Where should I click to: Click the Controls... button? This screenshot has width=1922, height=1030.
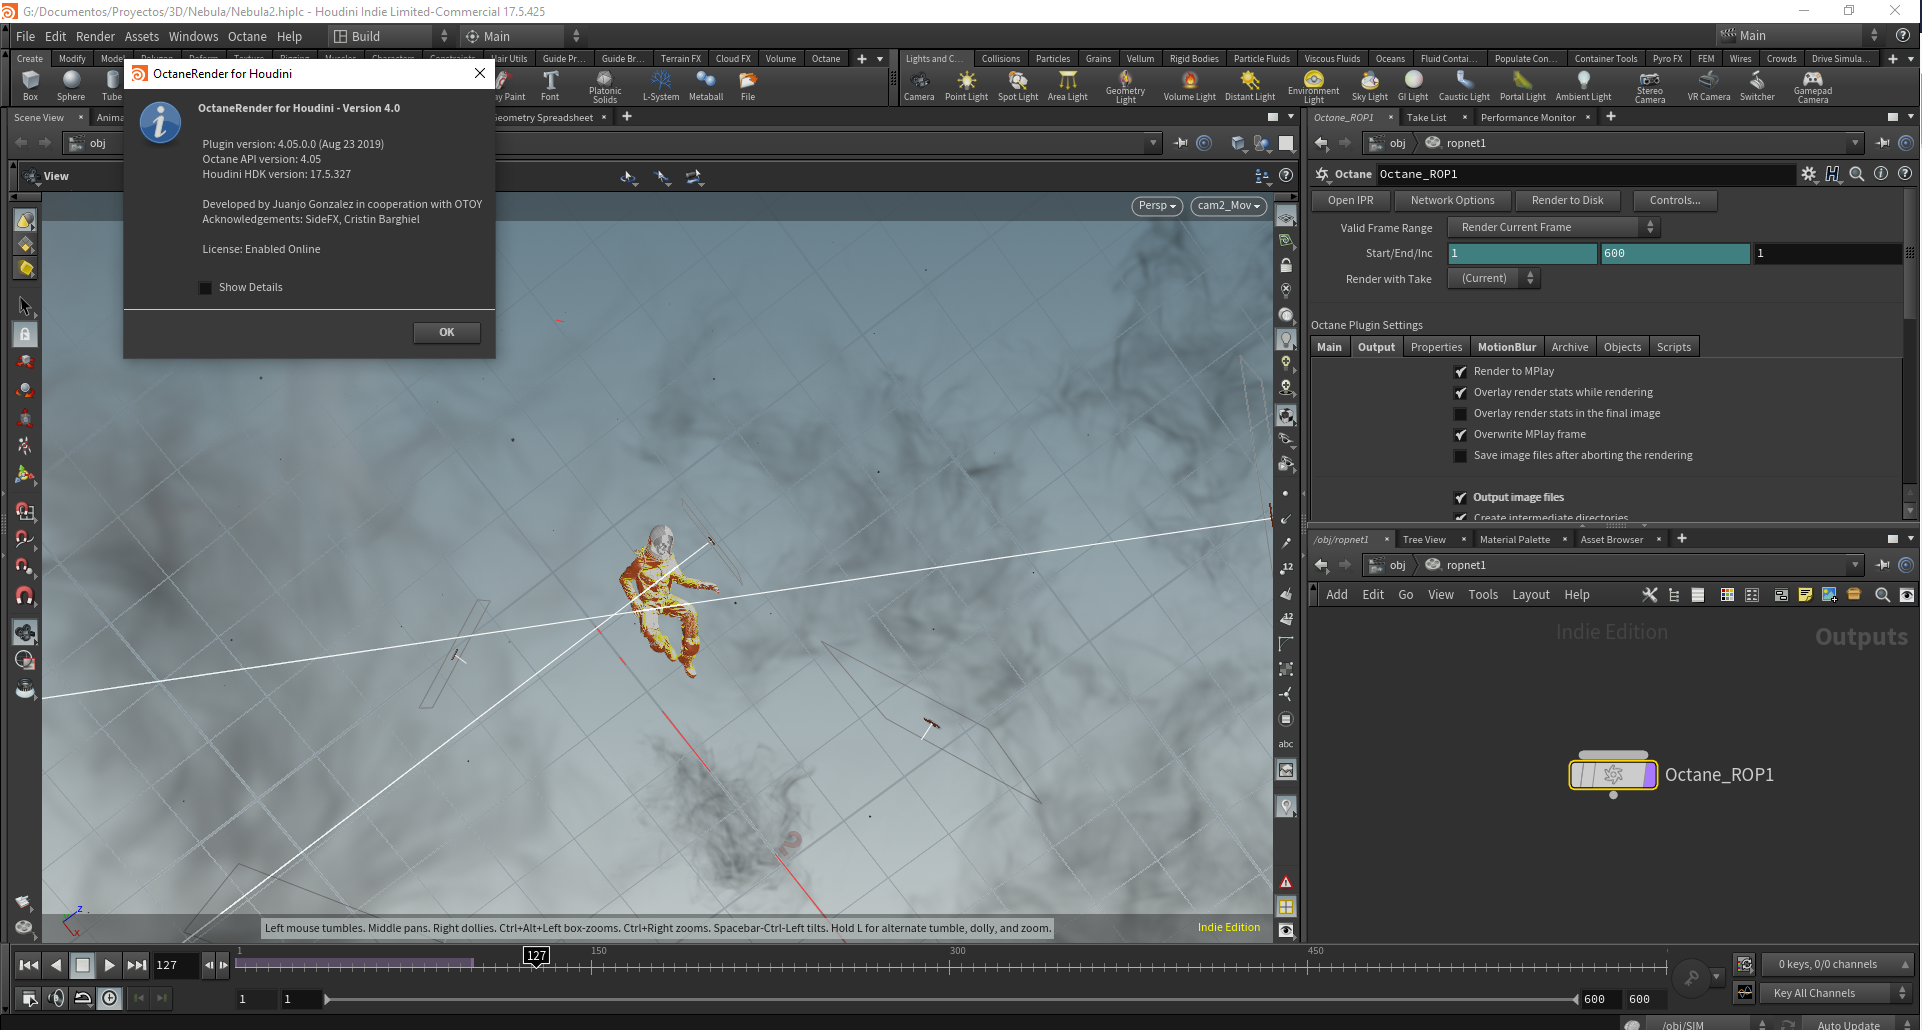pos(1675,201)
